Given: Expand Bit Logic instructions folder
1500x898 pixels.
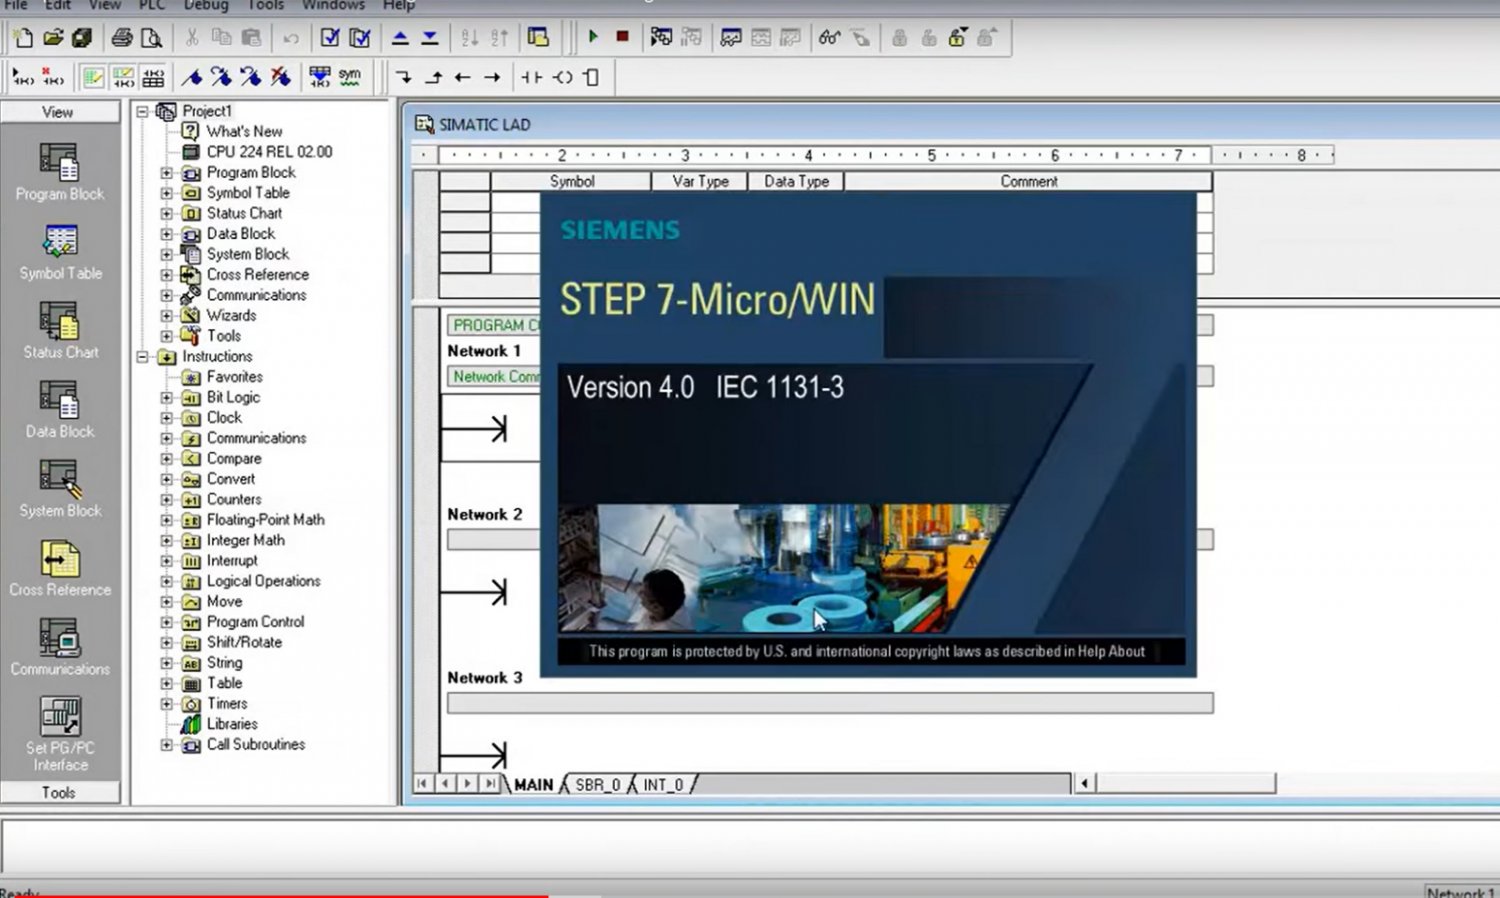Looking at the screenshot, I should click(x=167, y=397).
